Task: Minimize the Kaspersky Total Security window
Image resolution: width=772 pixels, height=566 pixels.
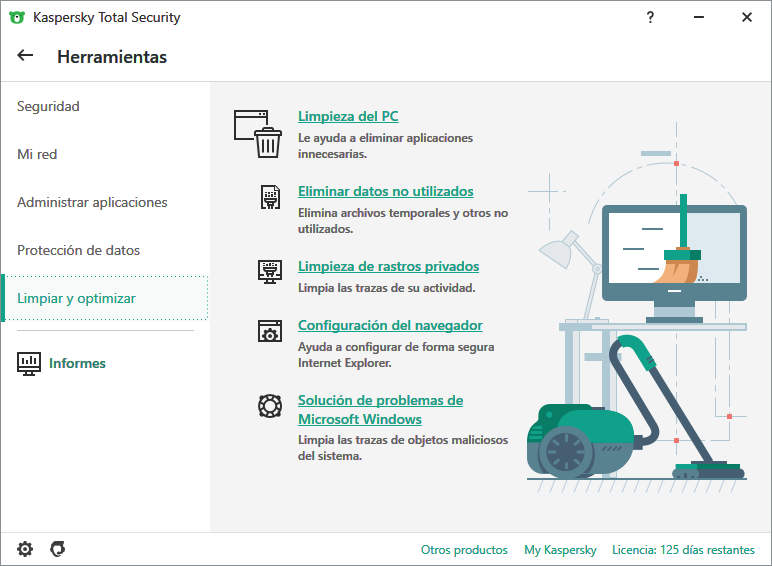Action: pos(698,17)
